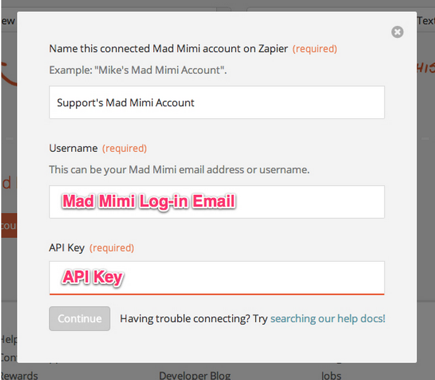The height and width of the screenshot is (380, 435).
Task: Open the partially hidden Help footer link
Action: click(x=9, y=339)
